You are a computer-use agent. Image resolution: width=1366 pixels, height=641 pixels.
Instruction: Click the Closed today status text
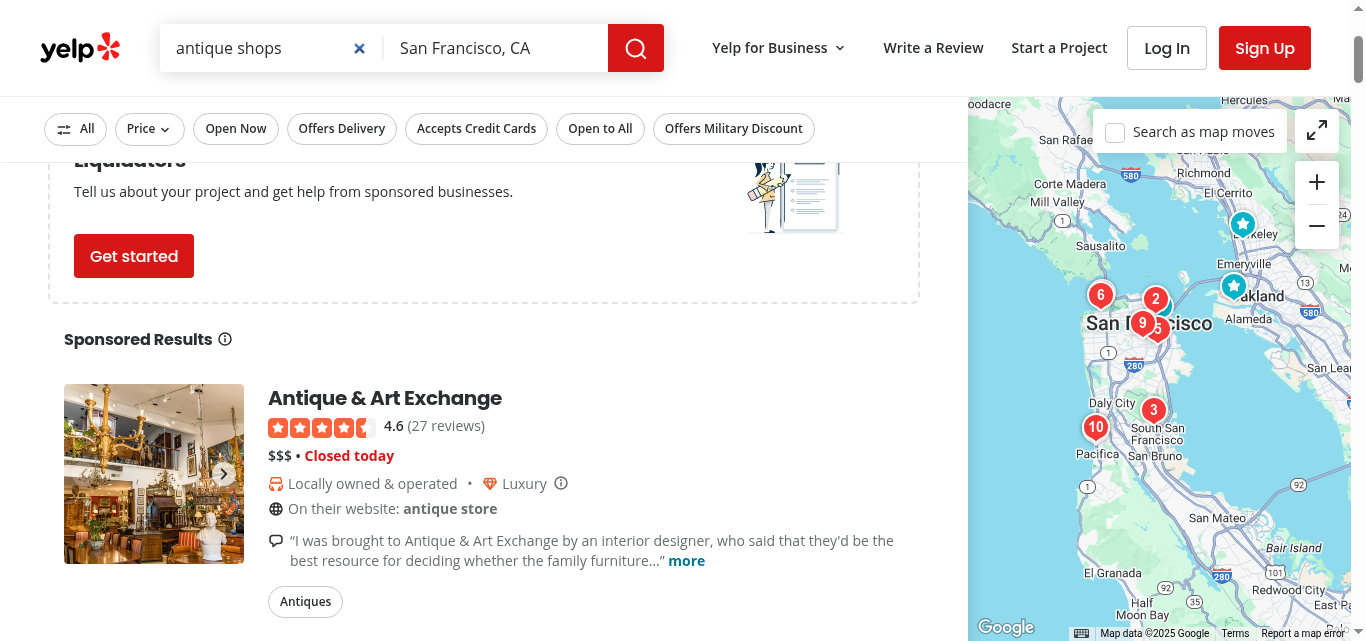tap(349, 456)
